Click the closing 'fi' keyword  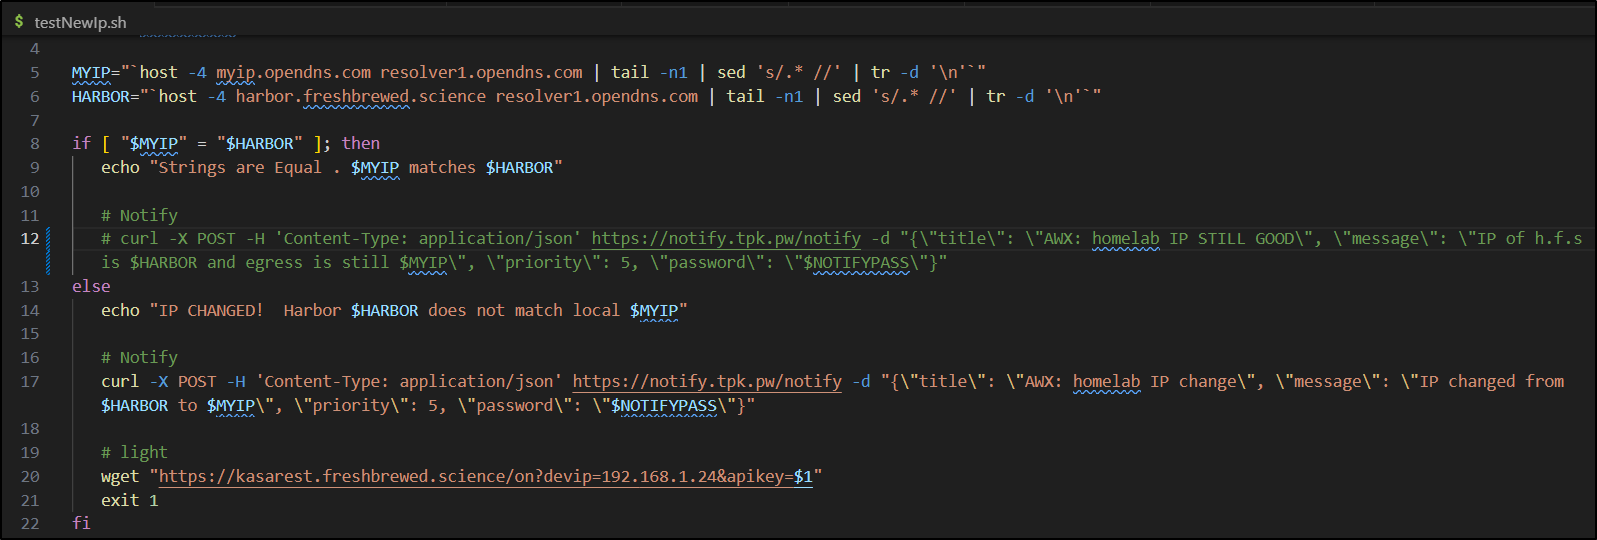tap(81, 524)
